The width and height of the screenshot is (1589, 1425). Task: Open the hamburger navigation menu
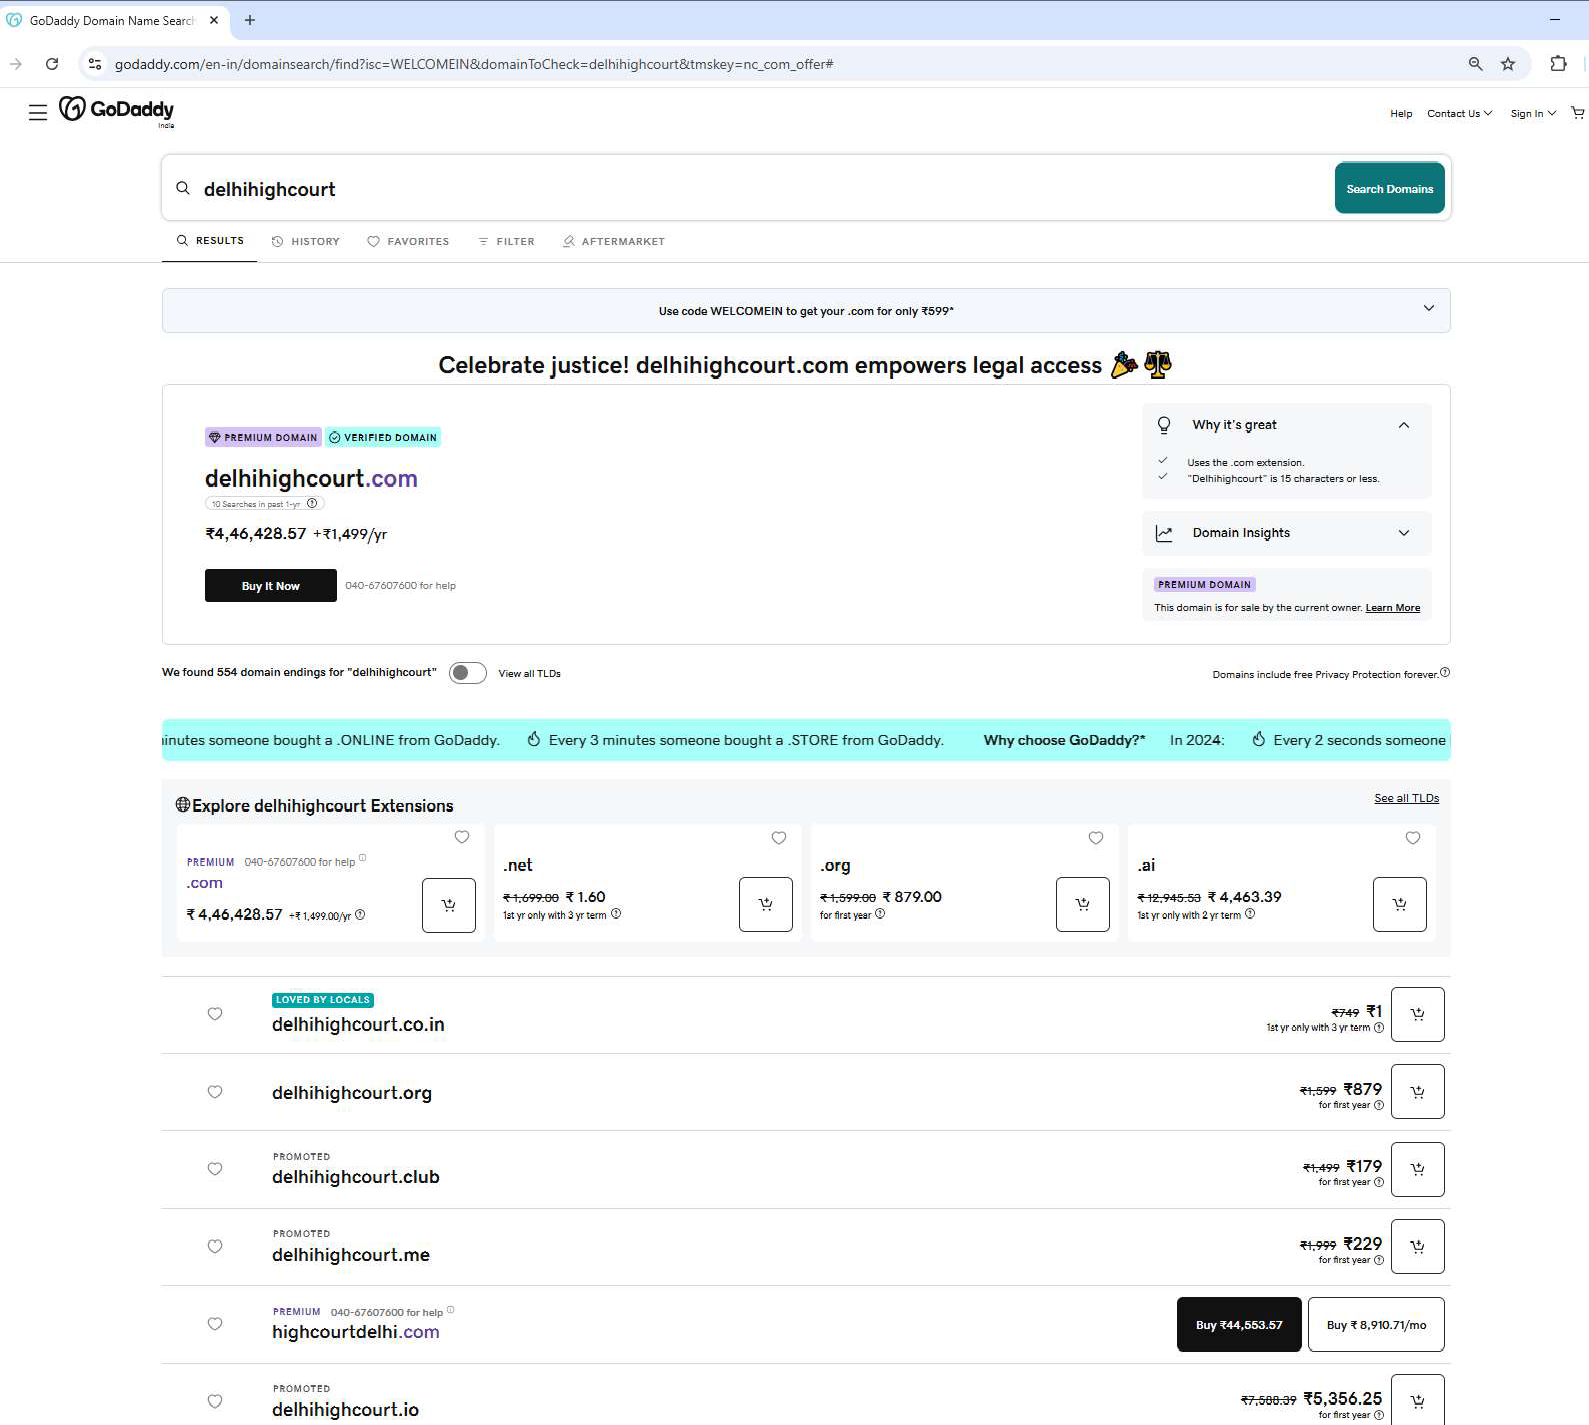38,113
